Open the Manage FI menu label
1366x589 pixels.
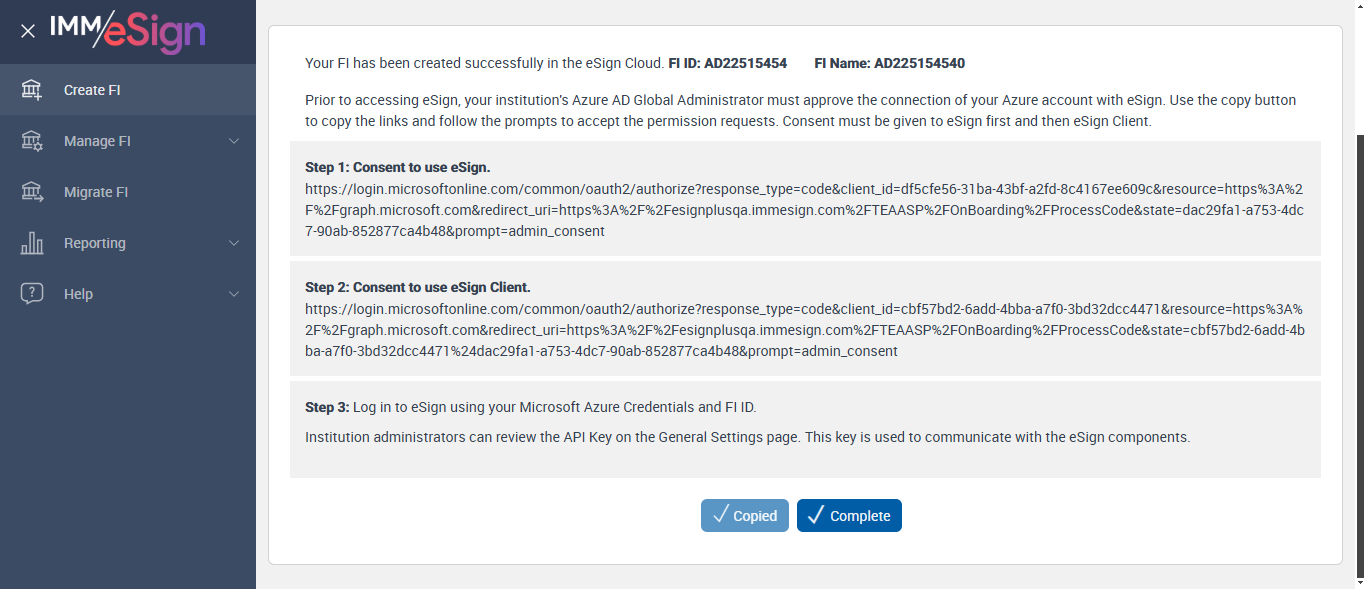click(97, 141)
